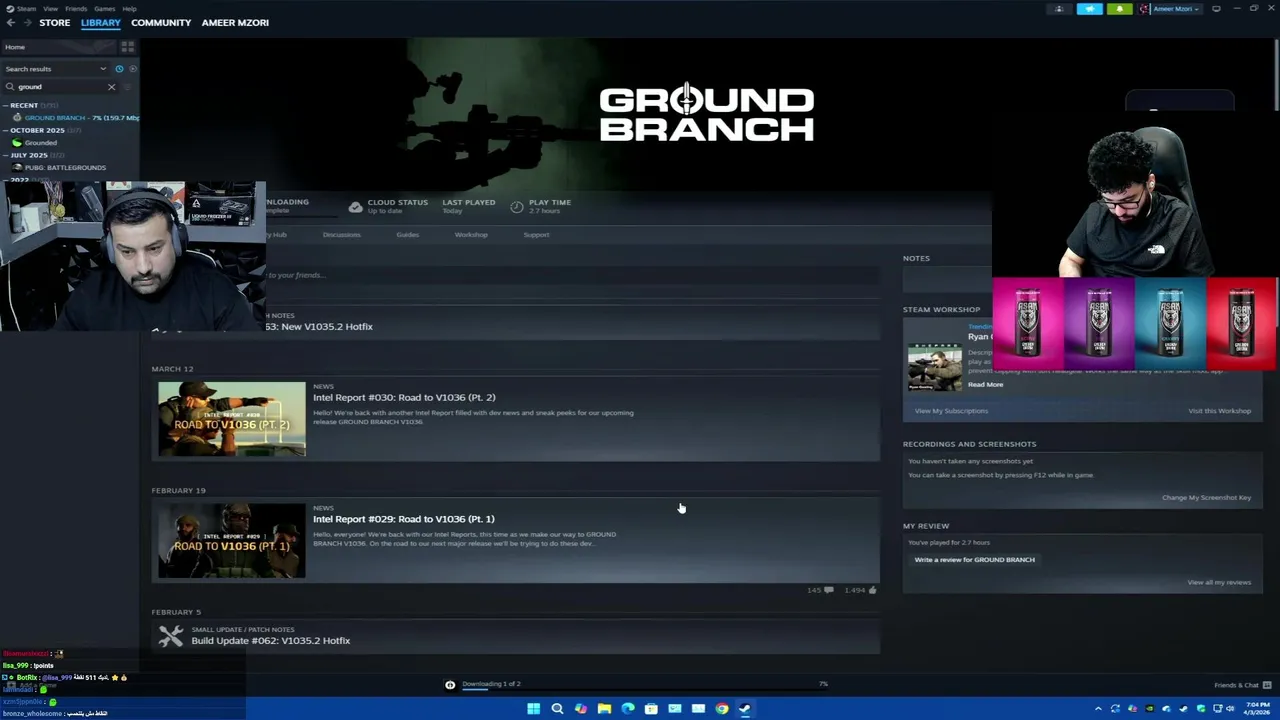Click the Play Time clock icon

(x=516, y=206)
